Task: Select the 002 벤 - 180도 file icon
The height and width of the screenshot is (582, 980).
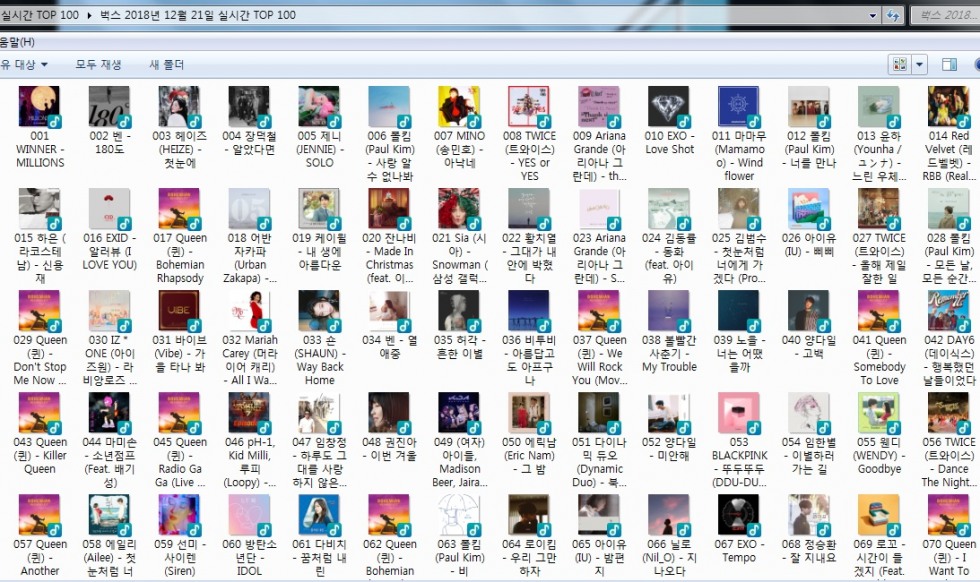Action: tap(109, 107)
